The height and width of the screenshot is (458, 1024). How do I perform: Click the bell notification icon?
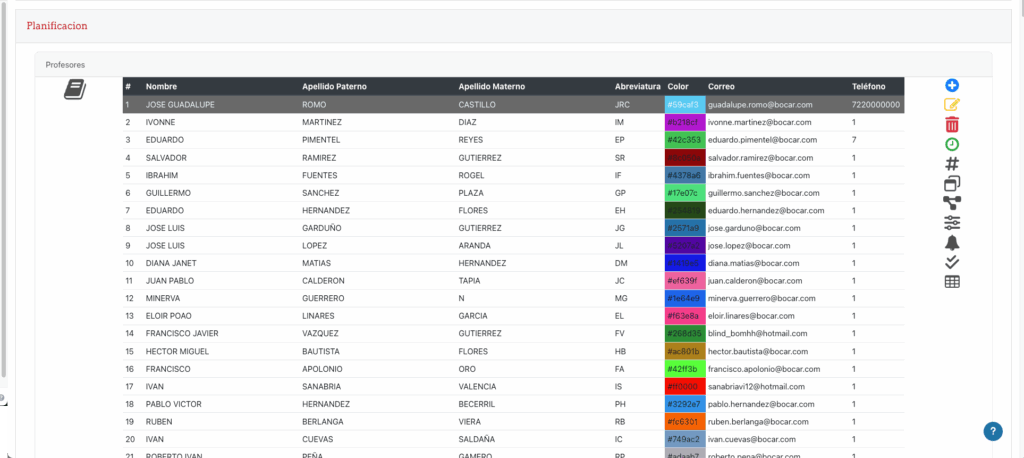(x=952, y=242)
